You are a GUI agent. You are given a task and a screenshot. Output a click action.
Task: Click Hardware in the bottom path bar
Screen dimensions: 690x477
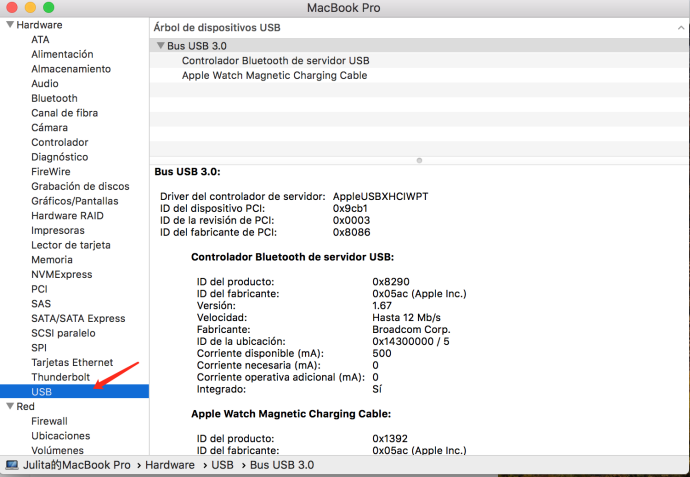170,465
